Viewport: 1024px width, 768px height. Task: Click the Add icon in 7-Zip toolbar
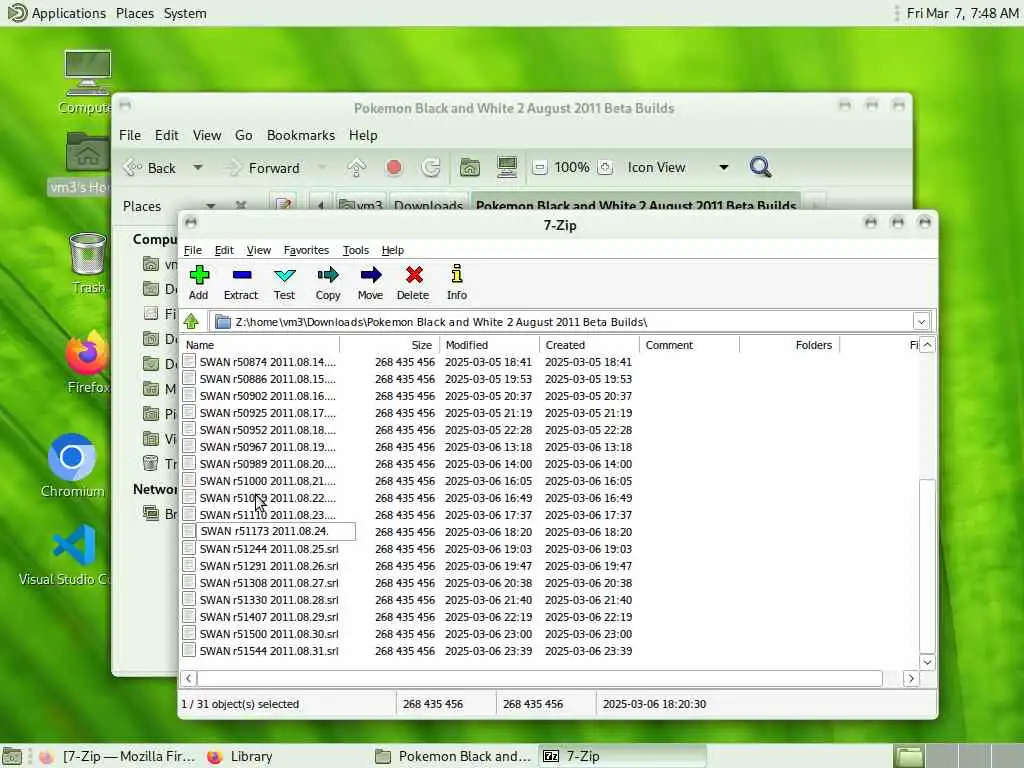[199, 275]
